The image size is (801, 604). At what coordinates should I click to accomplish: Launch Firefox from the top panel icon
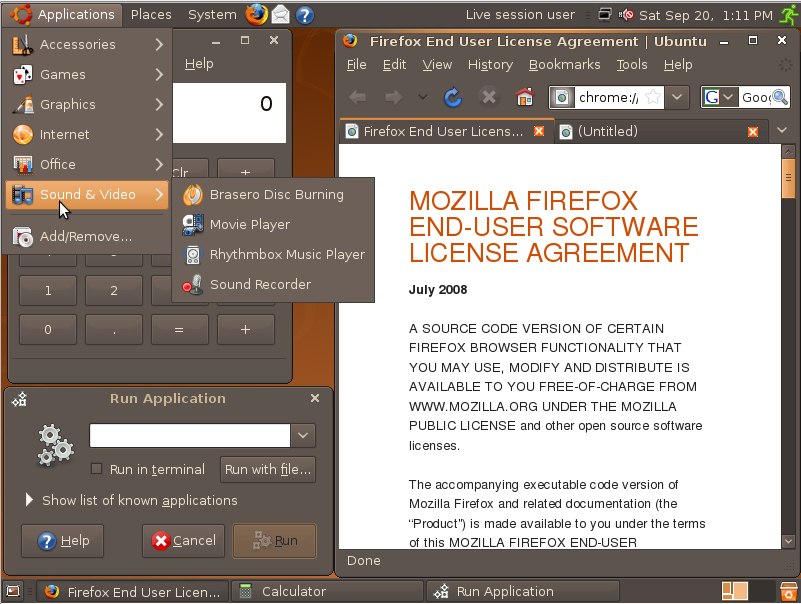(x=256, y=15)
